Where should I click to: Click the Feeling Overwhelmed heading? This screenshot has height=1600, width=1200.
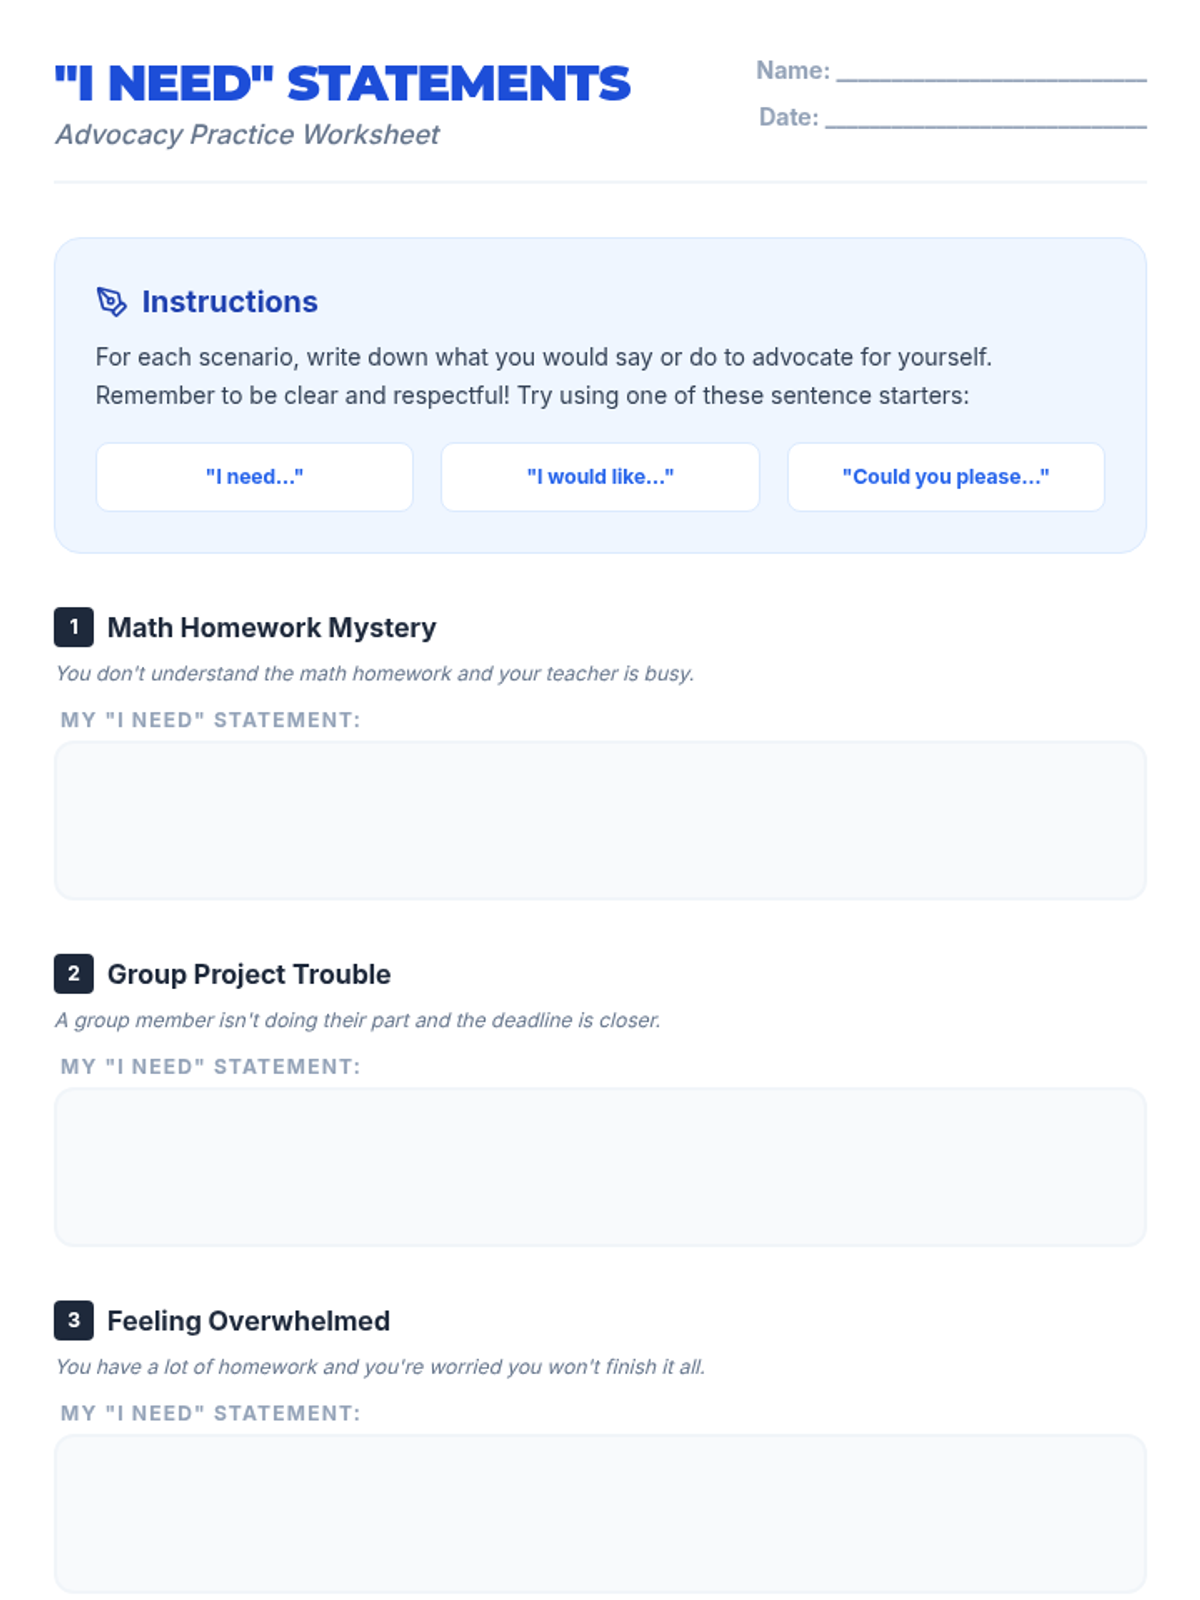click(x=248, y=1320)
